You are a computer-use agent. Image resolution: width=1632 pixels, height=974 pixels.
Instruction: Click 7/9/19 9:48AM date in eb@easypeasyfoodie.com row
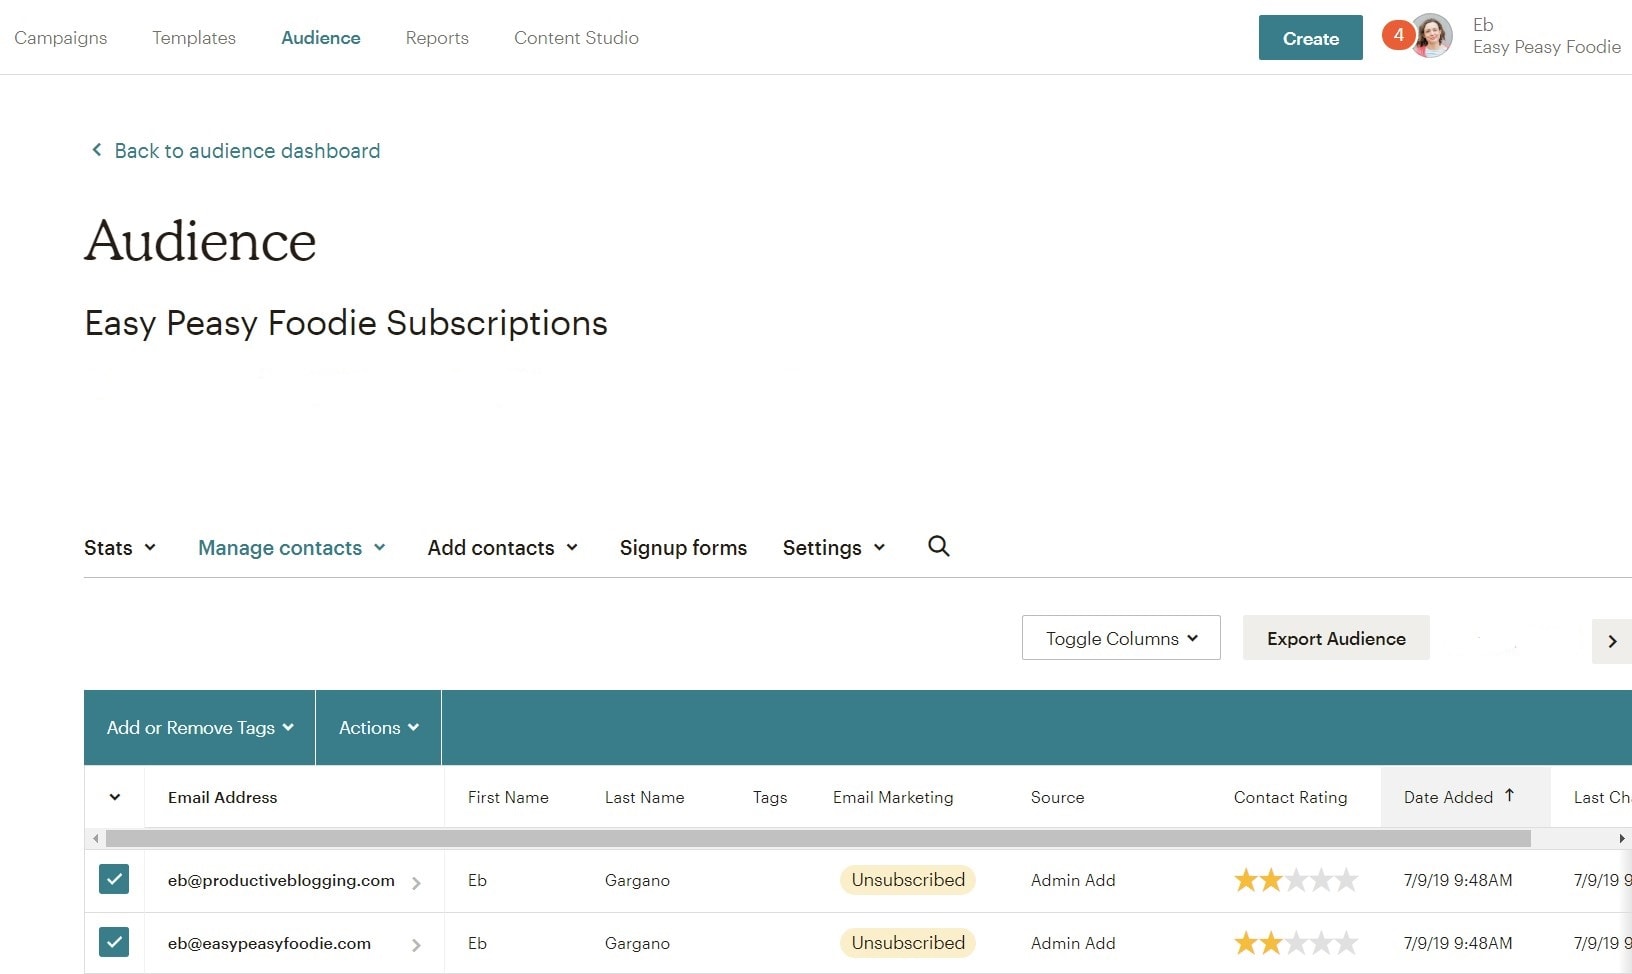coord(1458,943)
